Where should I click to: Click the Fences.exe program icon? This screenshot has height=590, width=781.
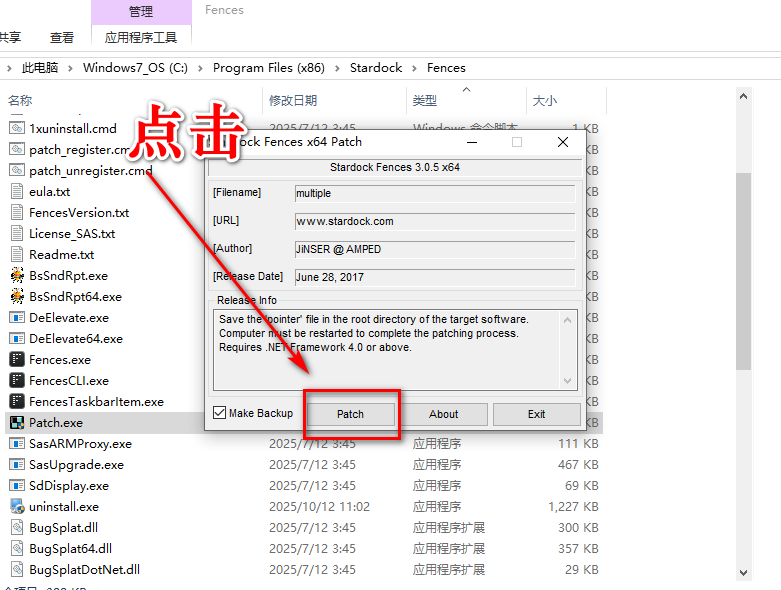pos(17,359)
